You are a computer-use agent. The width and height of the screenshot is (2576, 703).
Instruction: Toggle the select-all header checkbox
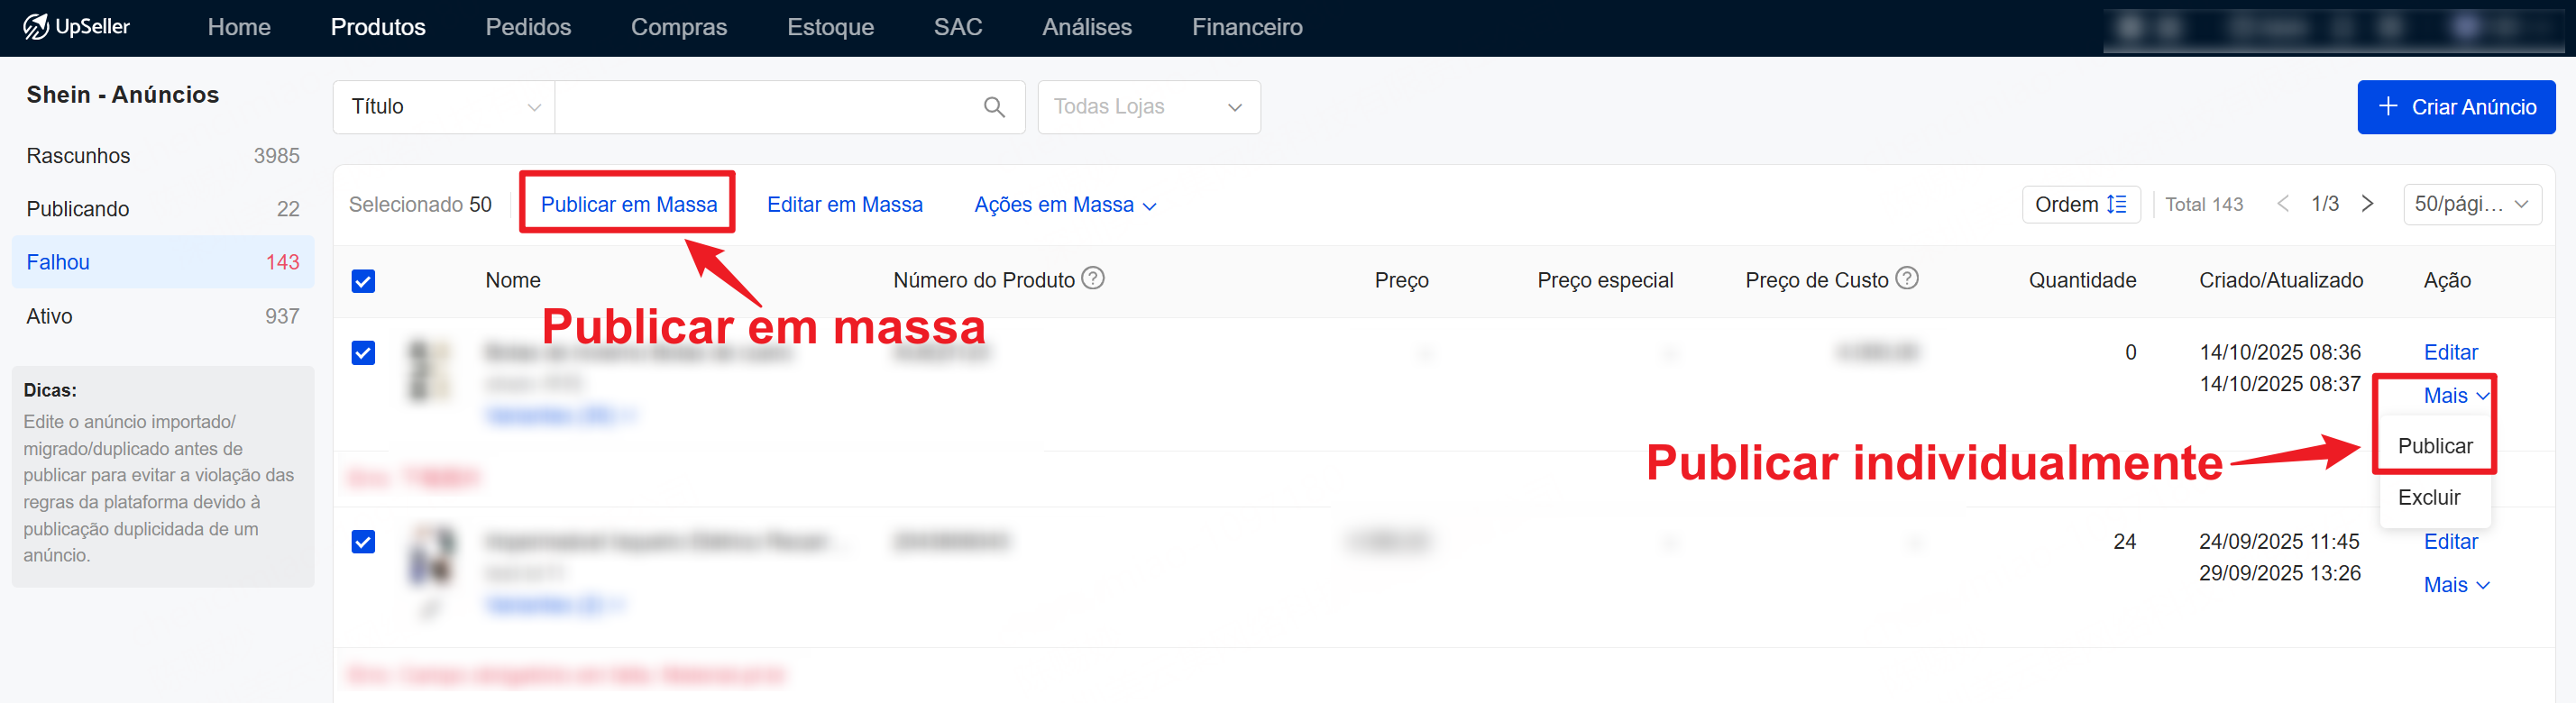pyautogui.click(x=363, y=281)
